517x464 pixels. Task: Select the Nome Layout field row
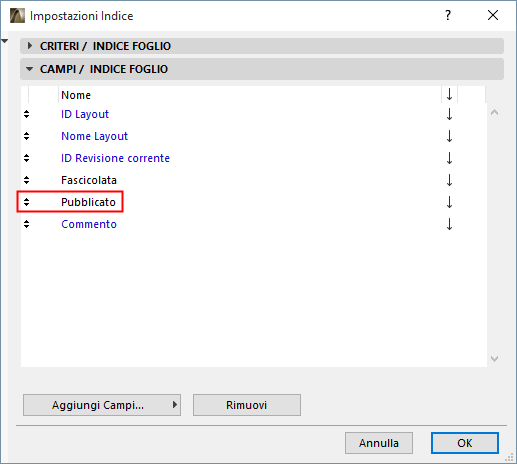pos(253,136)
